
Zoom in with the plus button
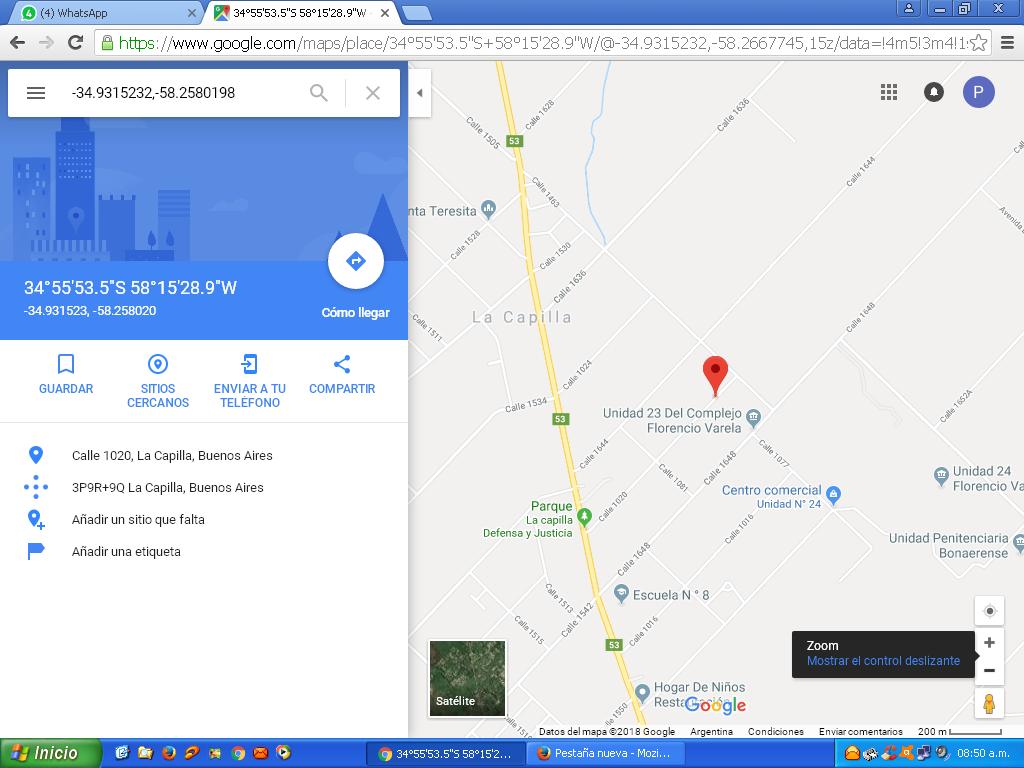coord(989,643)
